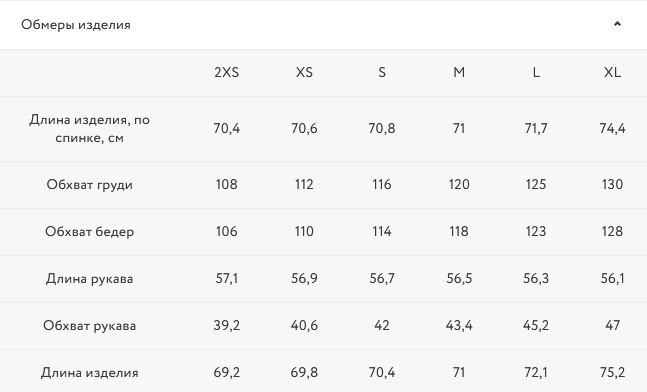Viewport: 647px width, 392px height.
Task: Select the XS size column header
Action: tap(304, 73)
